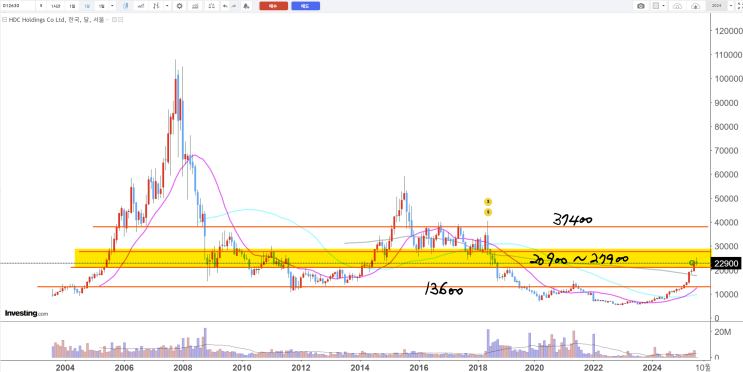Switch to the daily interval button
743x372 pixels.
tap(72, 6)
